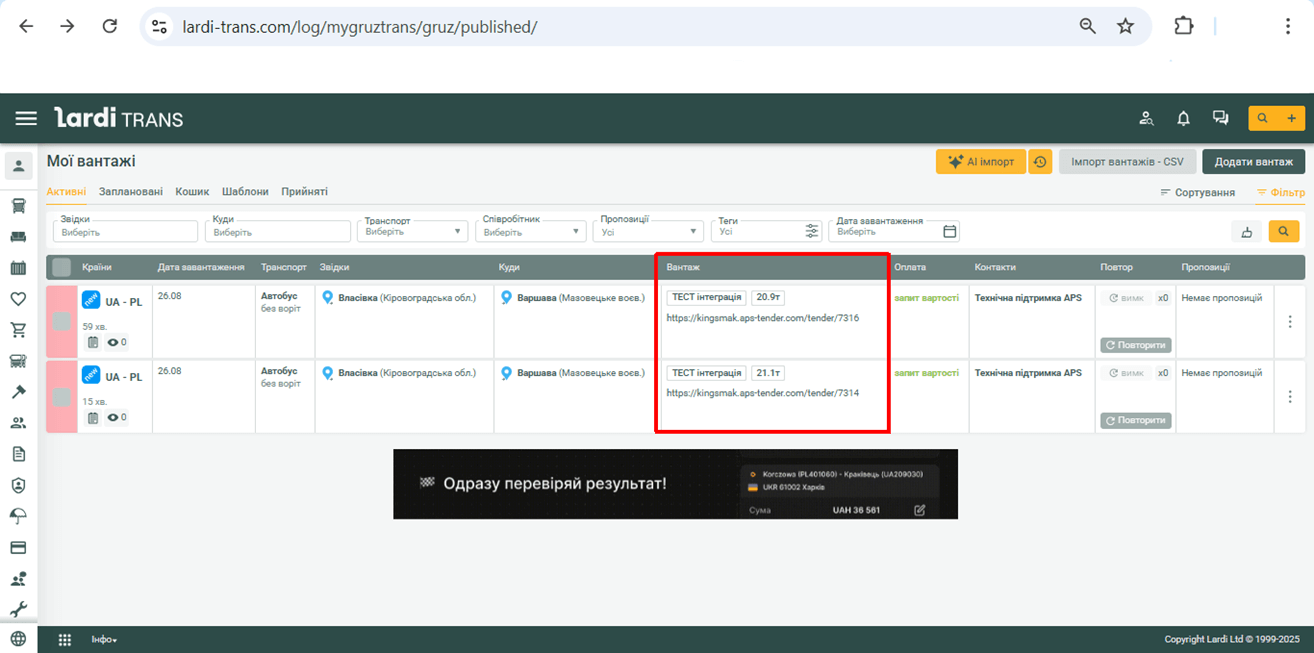
Task: Open the hamburger main menu
Action: [x=26, y=119]
